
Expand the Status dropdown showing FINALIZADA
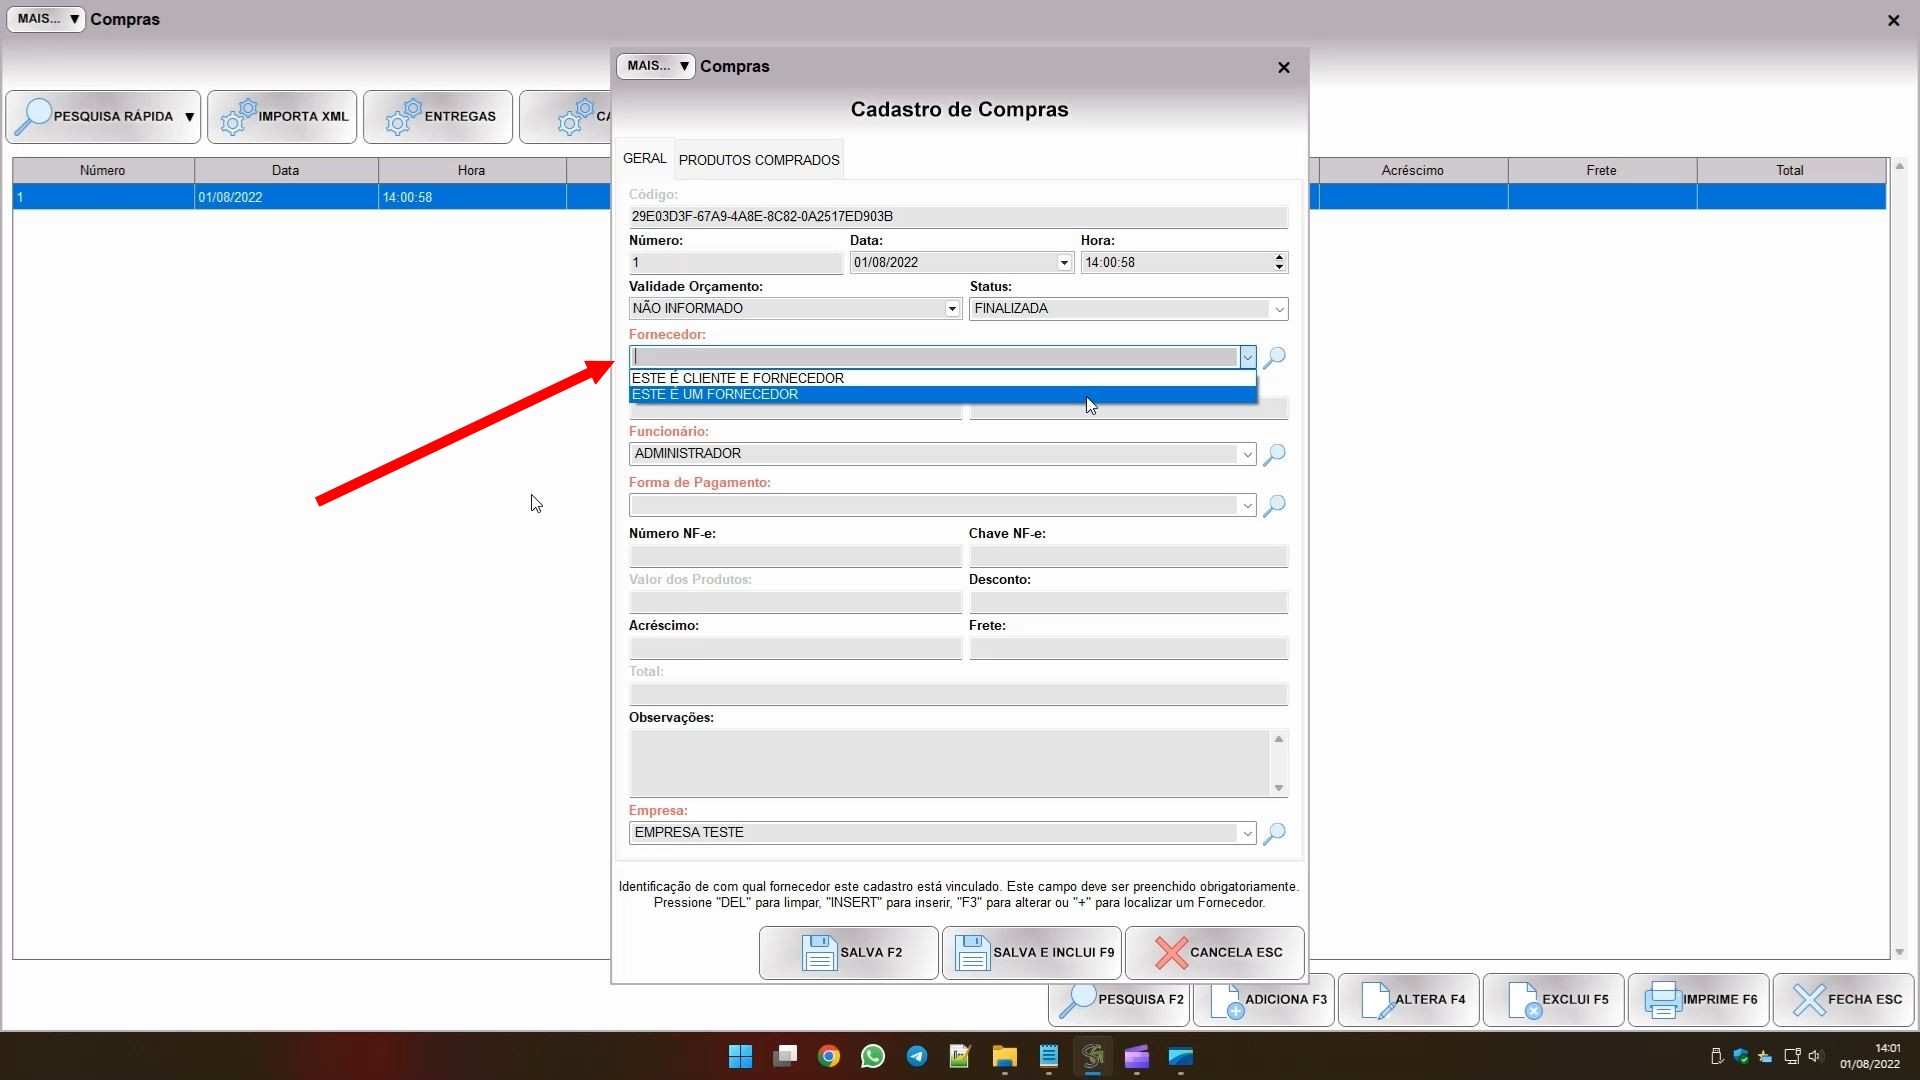tap(1278, 309)
